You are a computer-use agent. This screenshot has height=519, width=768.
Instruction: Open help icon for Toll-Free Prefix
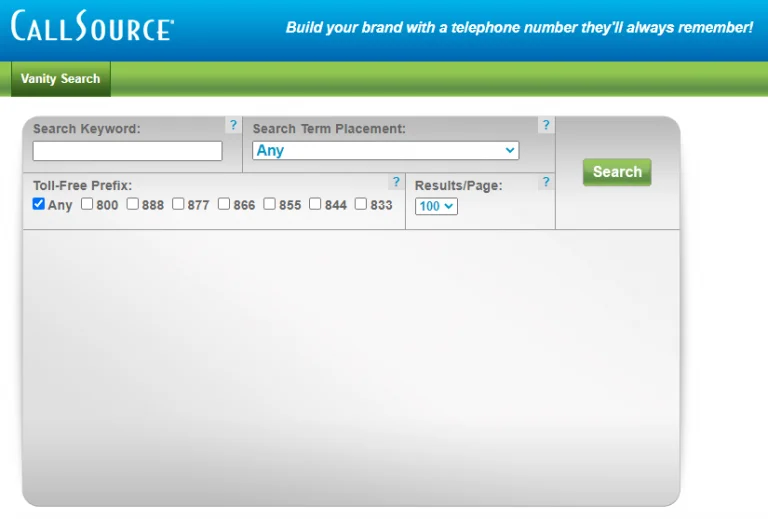395,183
